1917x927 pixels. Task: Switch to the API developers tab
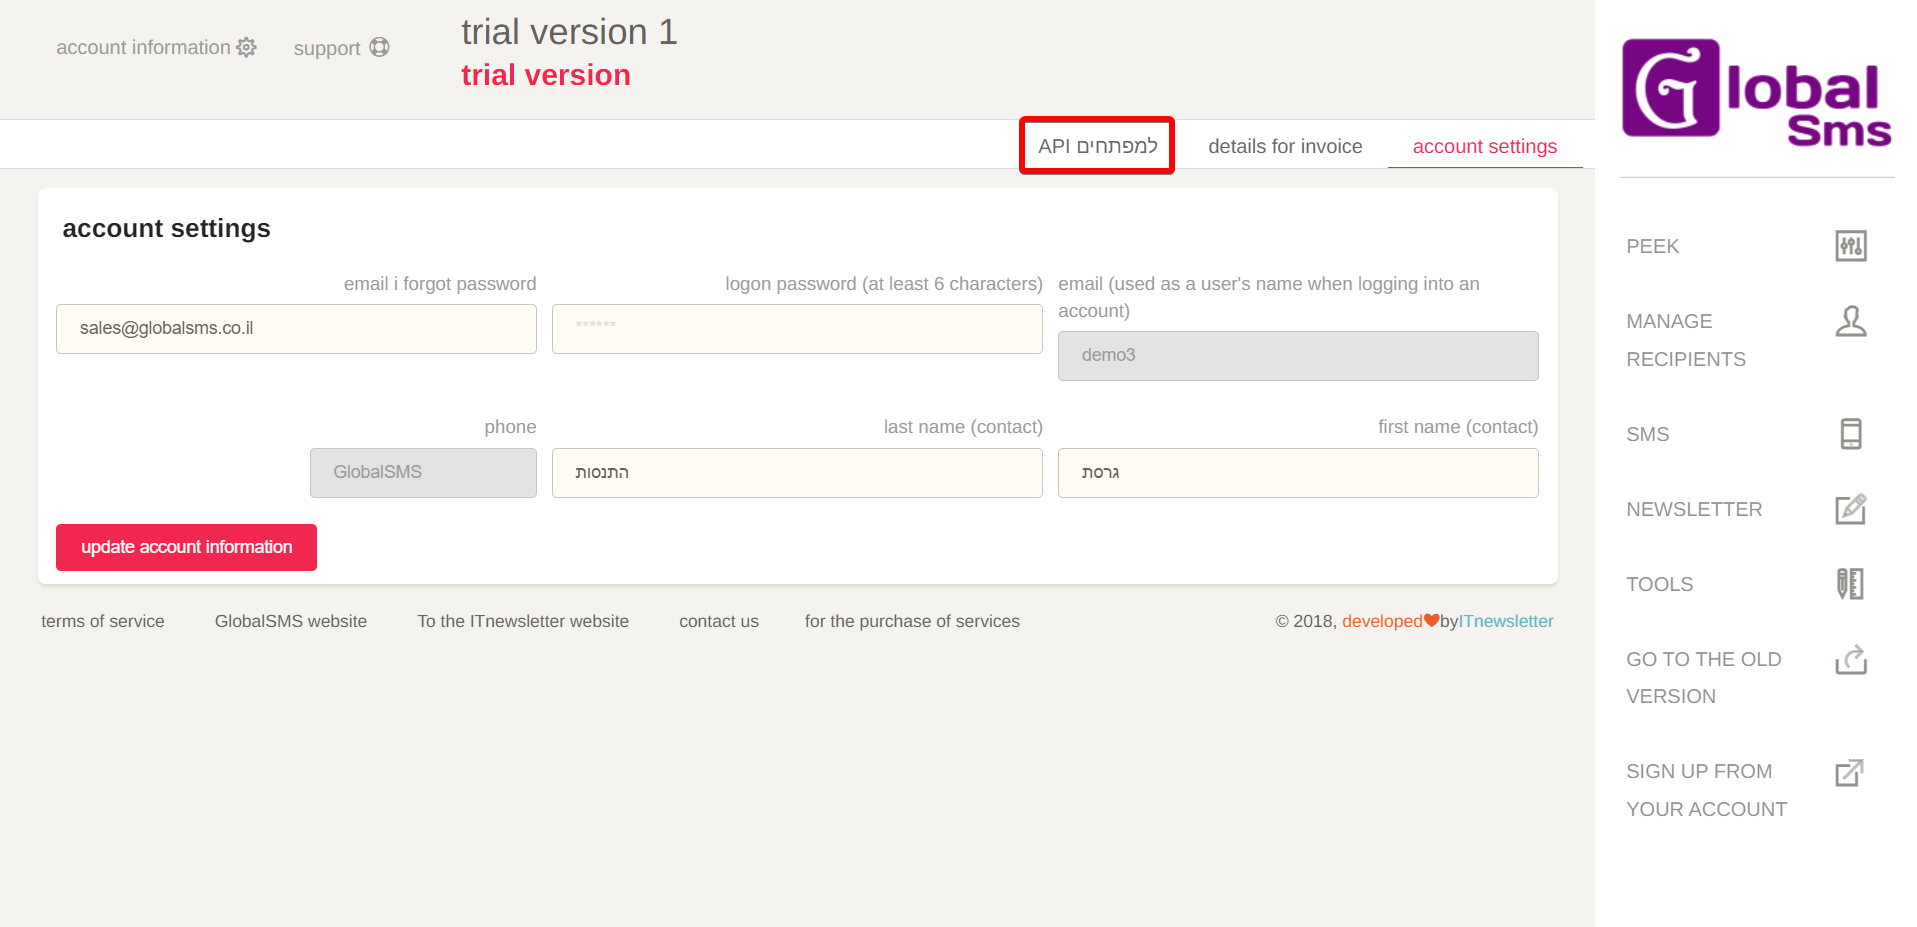pos(1097,146)
